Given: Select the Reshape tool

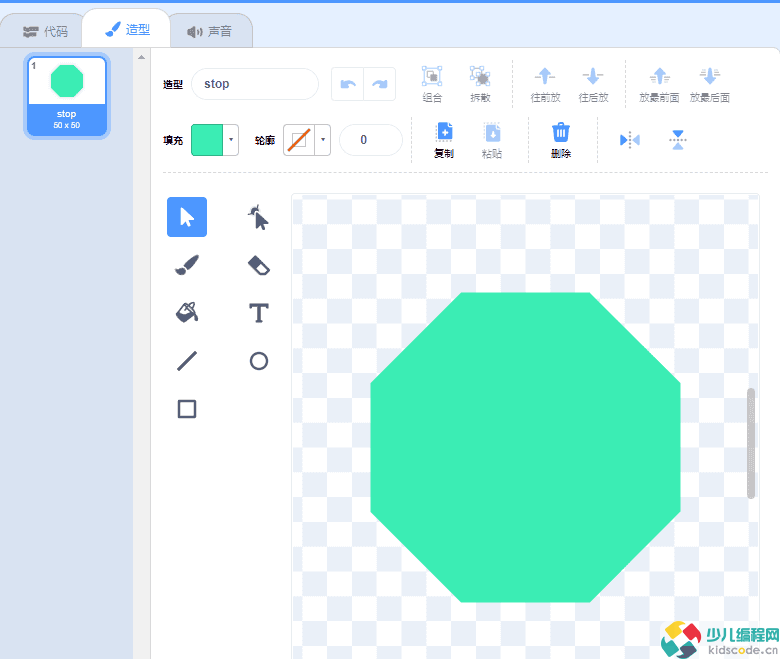Looking at the screenshot, I should click(x=258, y=217).
